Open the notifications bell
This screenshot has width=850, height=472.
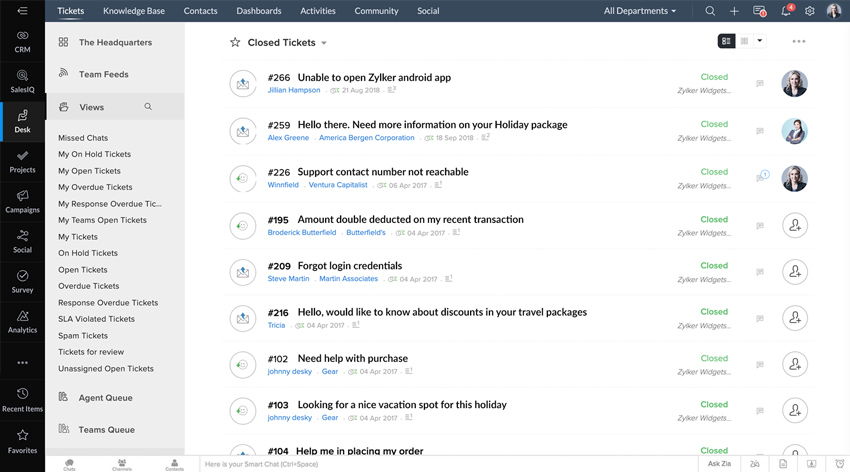tap(786, 11)
